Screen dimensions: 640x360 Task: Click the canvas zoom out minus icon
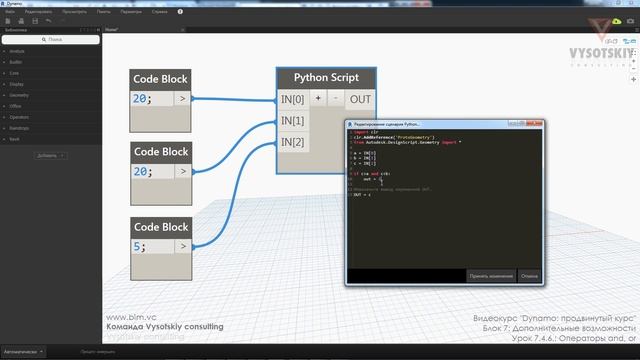coord(633,69)
